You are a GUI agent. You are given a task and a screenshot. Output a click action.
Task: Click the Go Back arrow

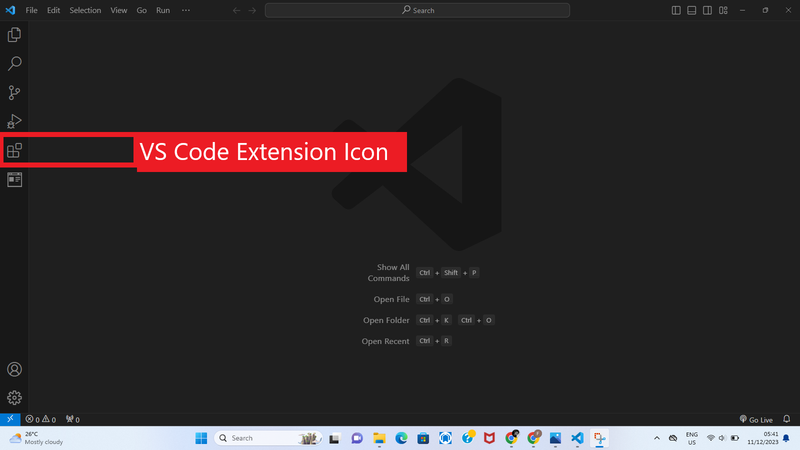tap(236, 10)
